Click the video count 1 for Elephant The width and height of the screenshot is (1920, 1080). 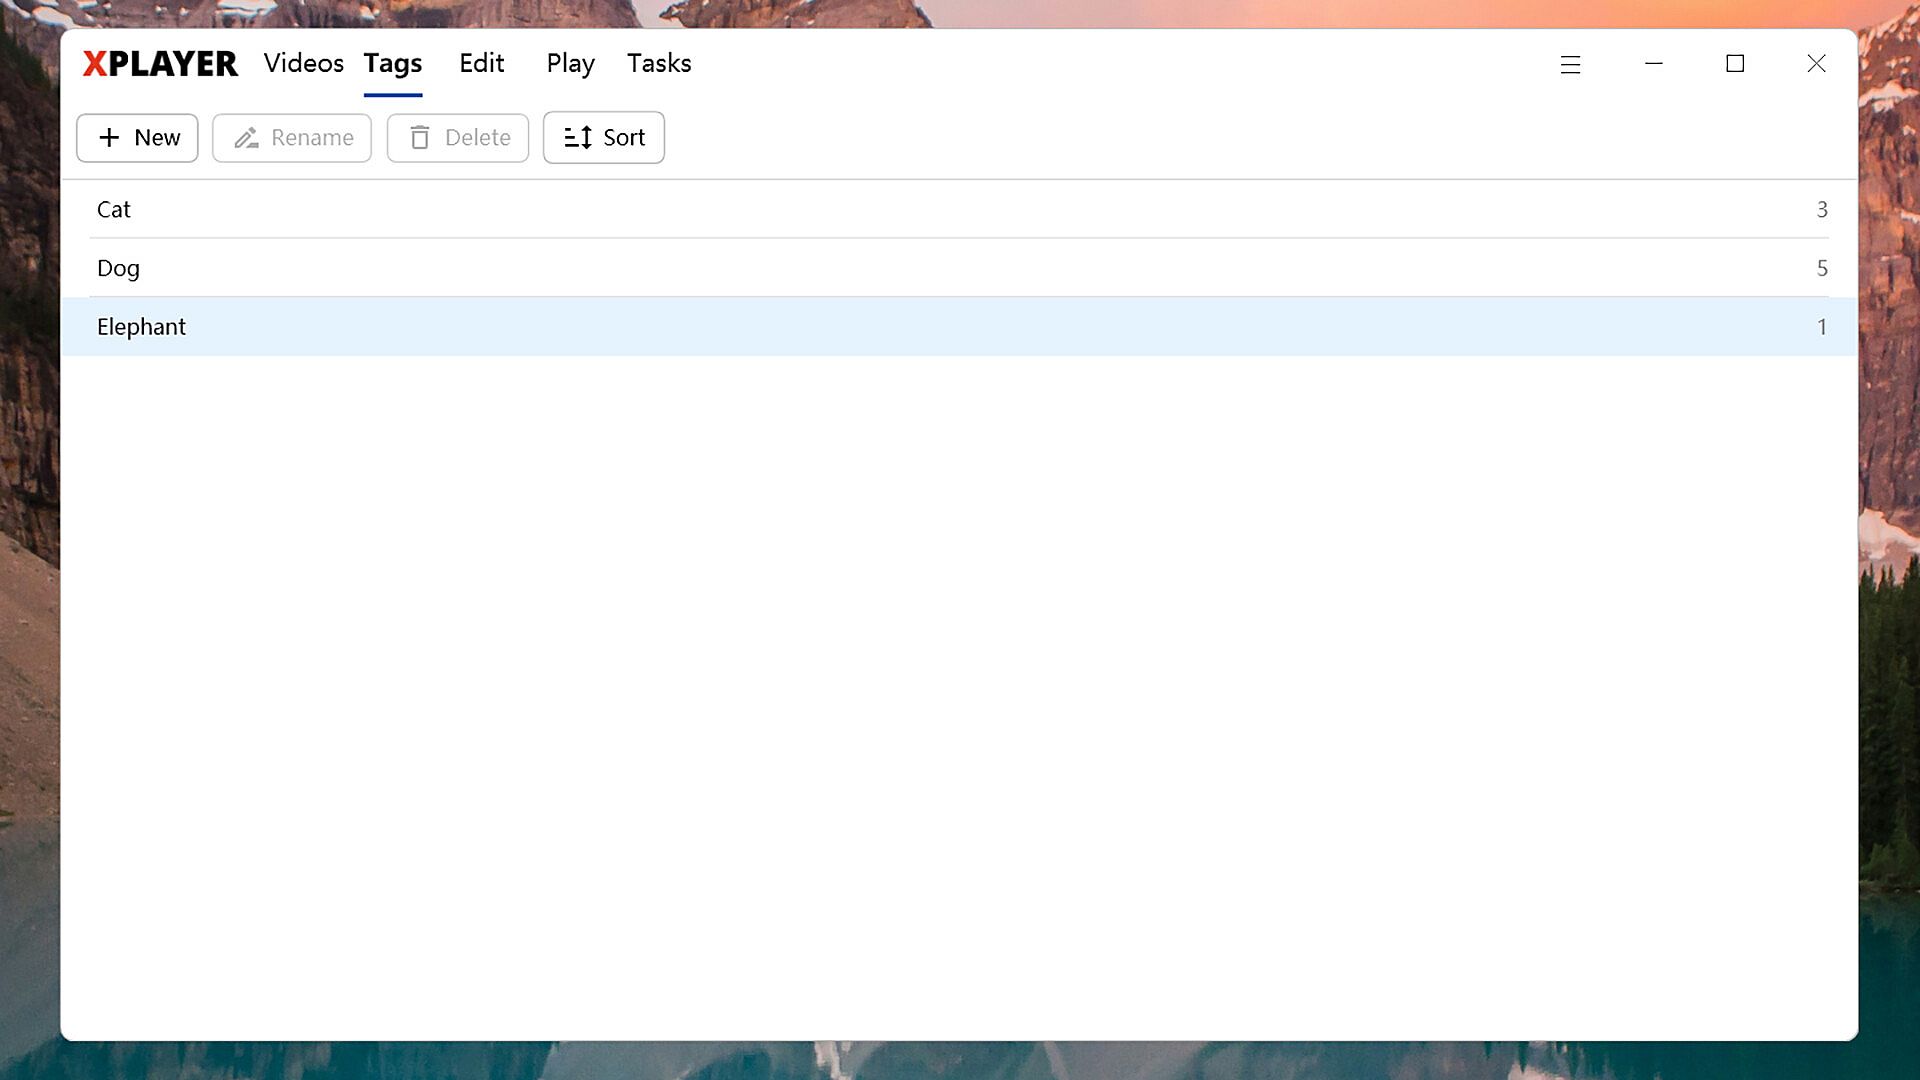click(1821, 327)
